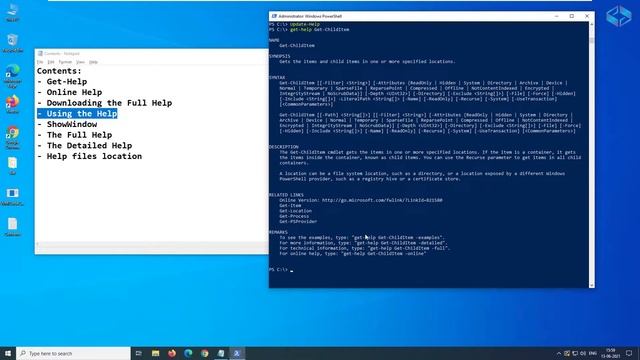The width and height of the screenshot is (640, 360).
Task: Open the Microsoft Edge desktop shortcut
Action: 13,76
